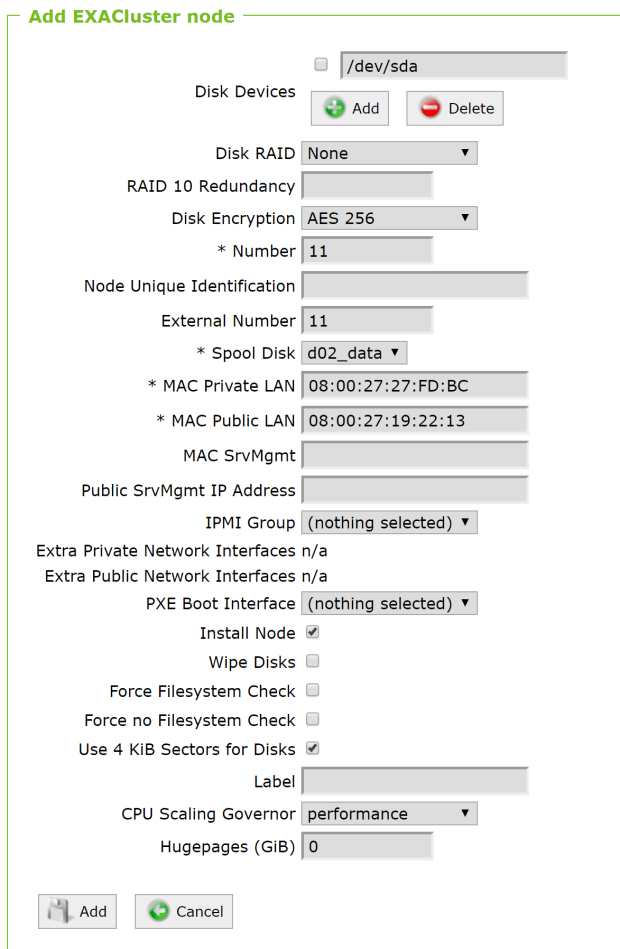Check Force Filesystem Check option
Viewport: 620px width, 949px height.
coord(312,690)
